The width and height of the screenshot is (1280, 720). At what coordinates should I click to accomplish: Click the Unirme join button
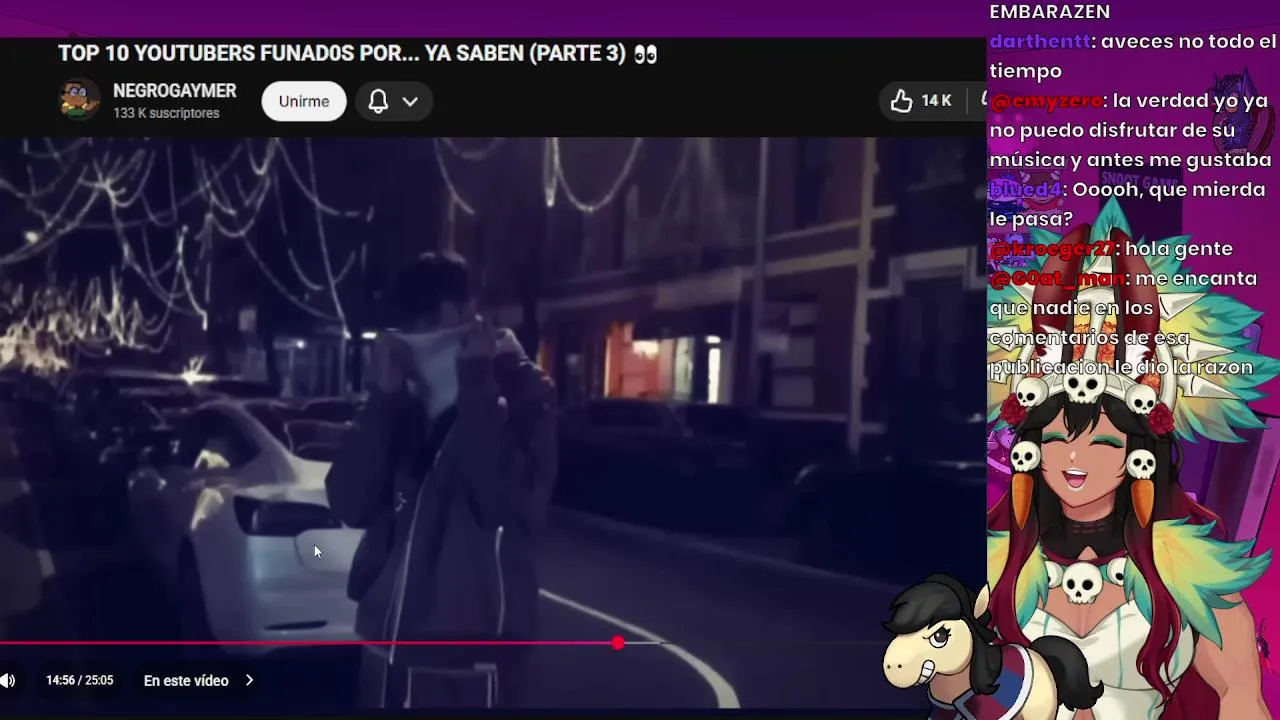(x=304, y=101)
